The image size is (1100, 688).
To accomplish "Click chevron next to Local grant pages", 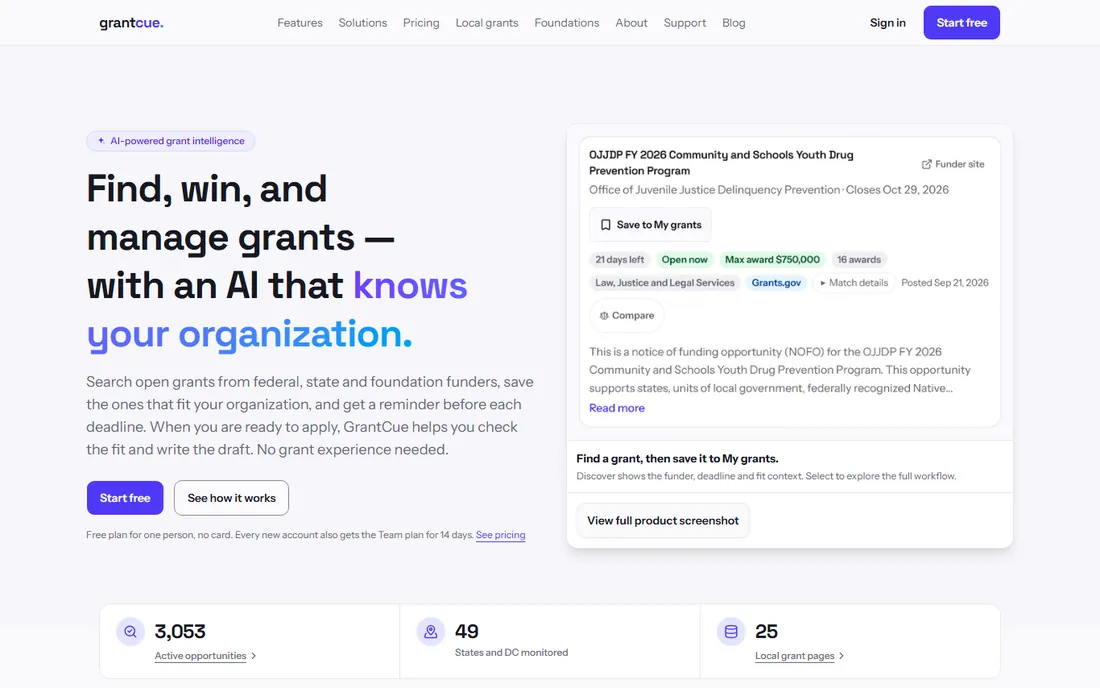I will click(842, 656).
